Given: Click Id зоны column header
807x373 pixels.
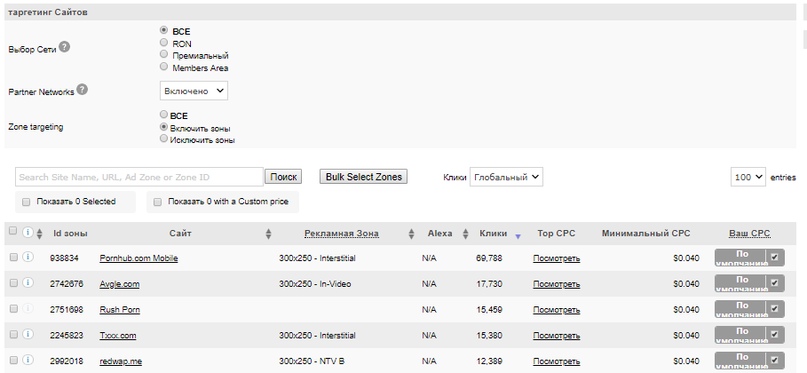Looking at the screenshot, I should [x=71, y=233].
